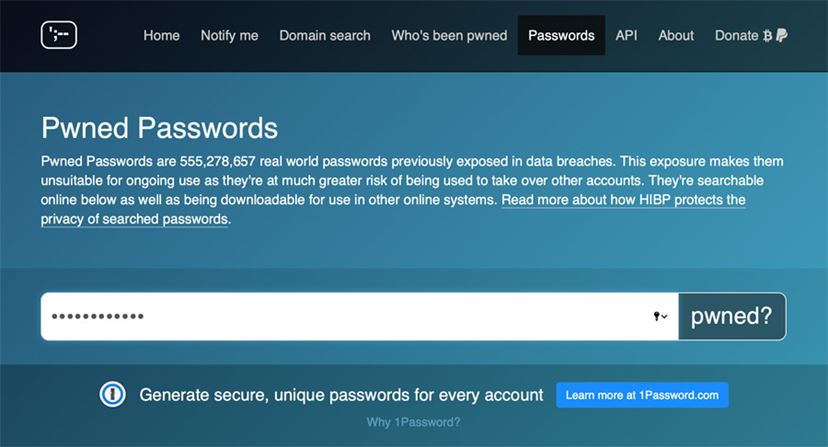Open the Why 1Password? link
The height and width of the screenshot is (447, 828).
pos(413,422)
